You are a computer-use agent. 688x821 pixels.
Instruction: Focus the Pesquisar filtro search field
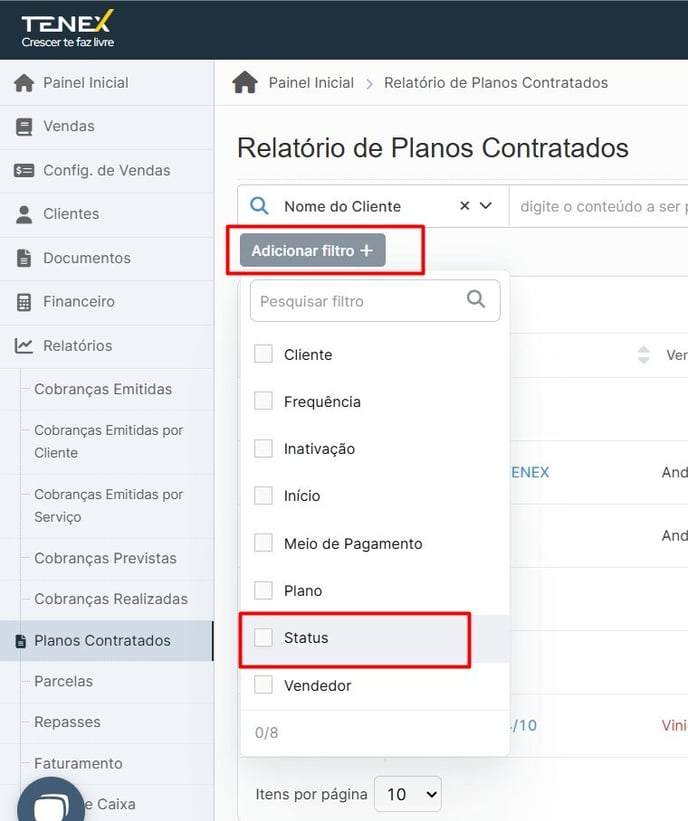point(375,301)
